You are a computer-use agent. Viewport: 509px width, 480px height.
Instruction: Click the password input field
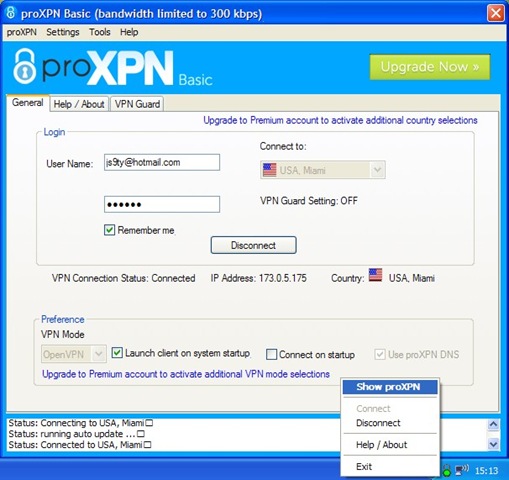(x=162, y=204)
